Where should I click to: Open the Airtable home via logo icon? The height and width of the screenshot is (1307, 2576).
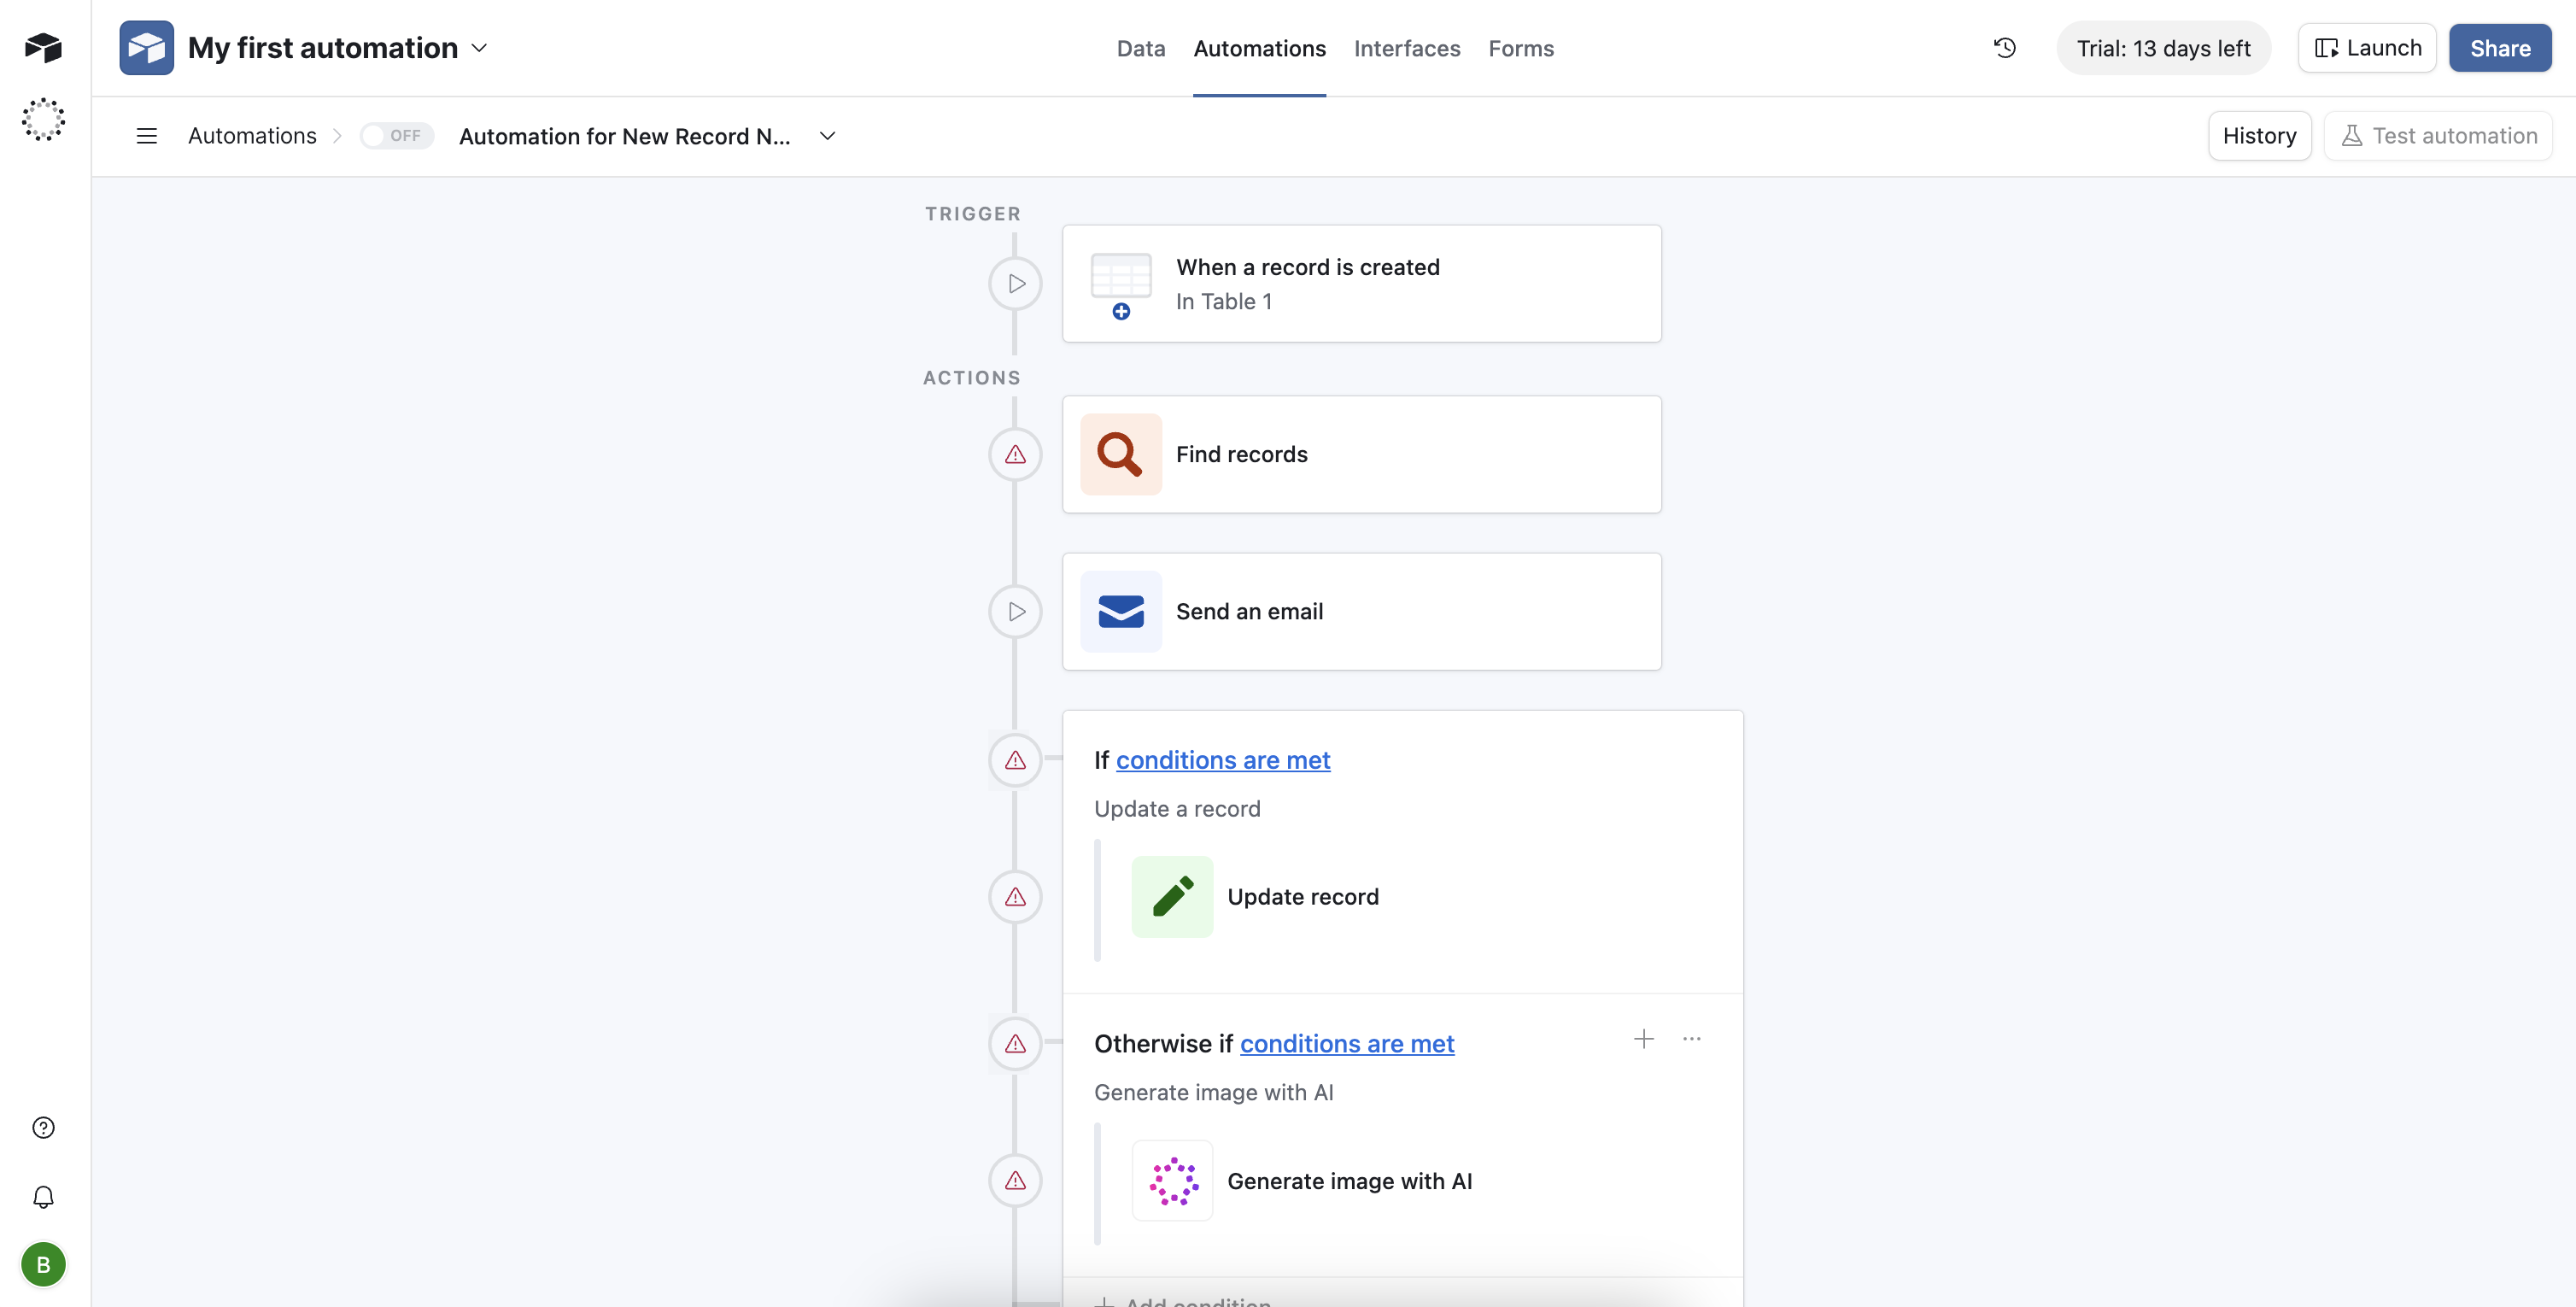(x=43, y=47)
